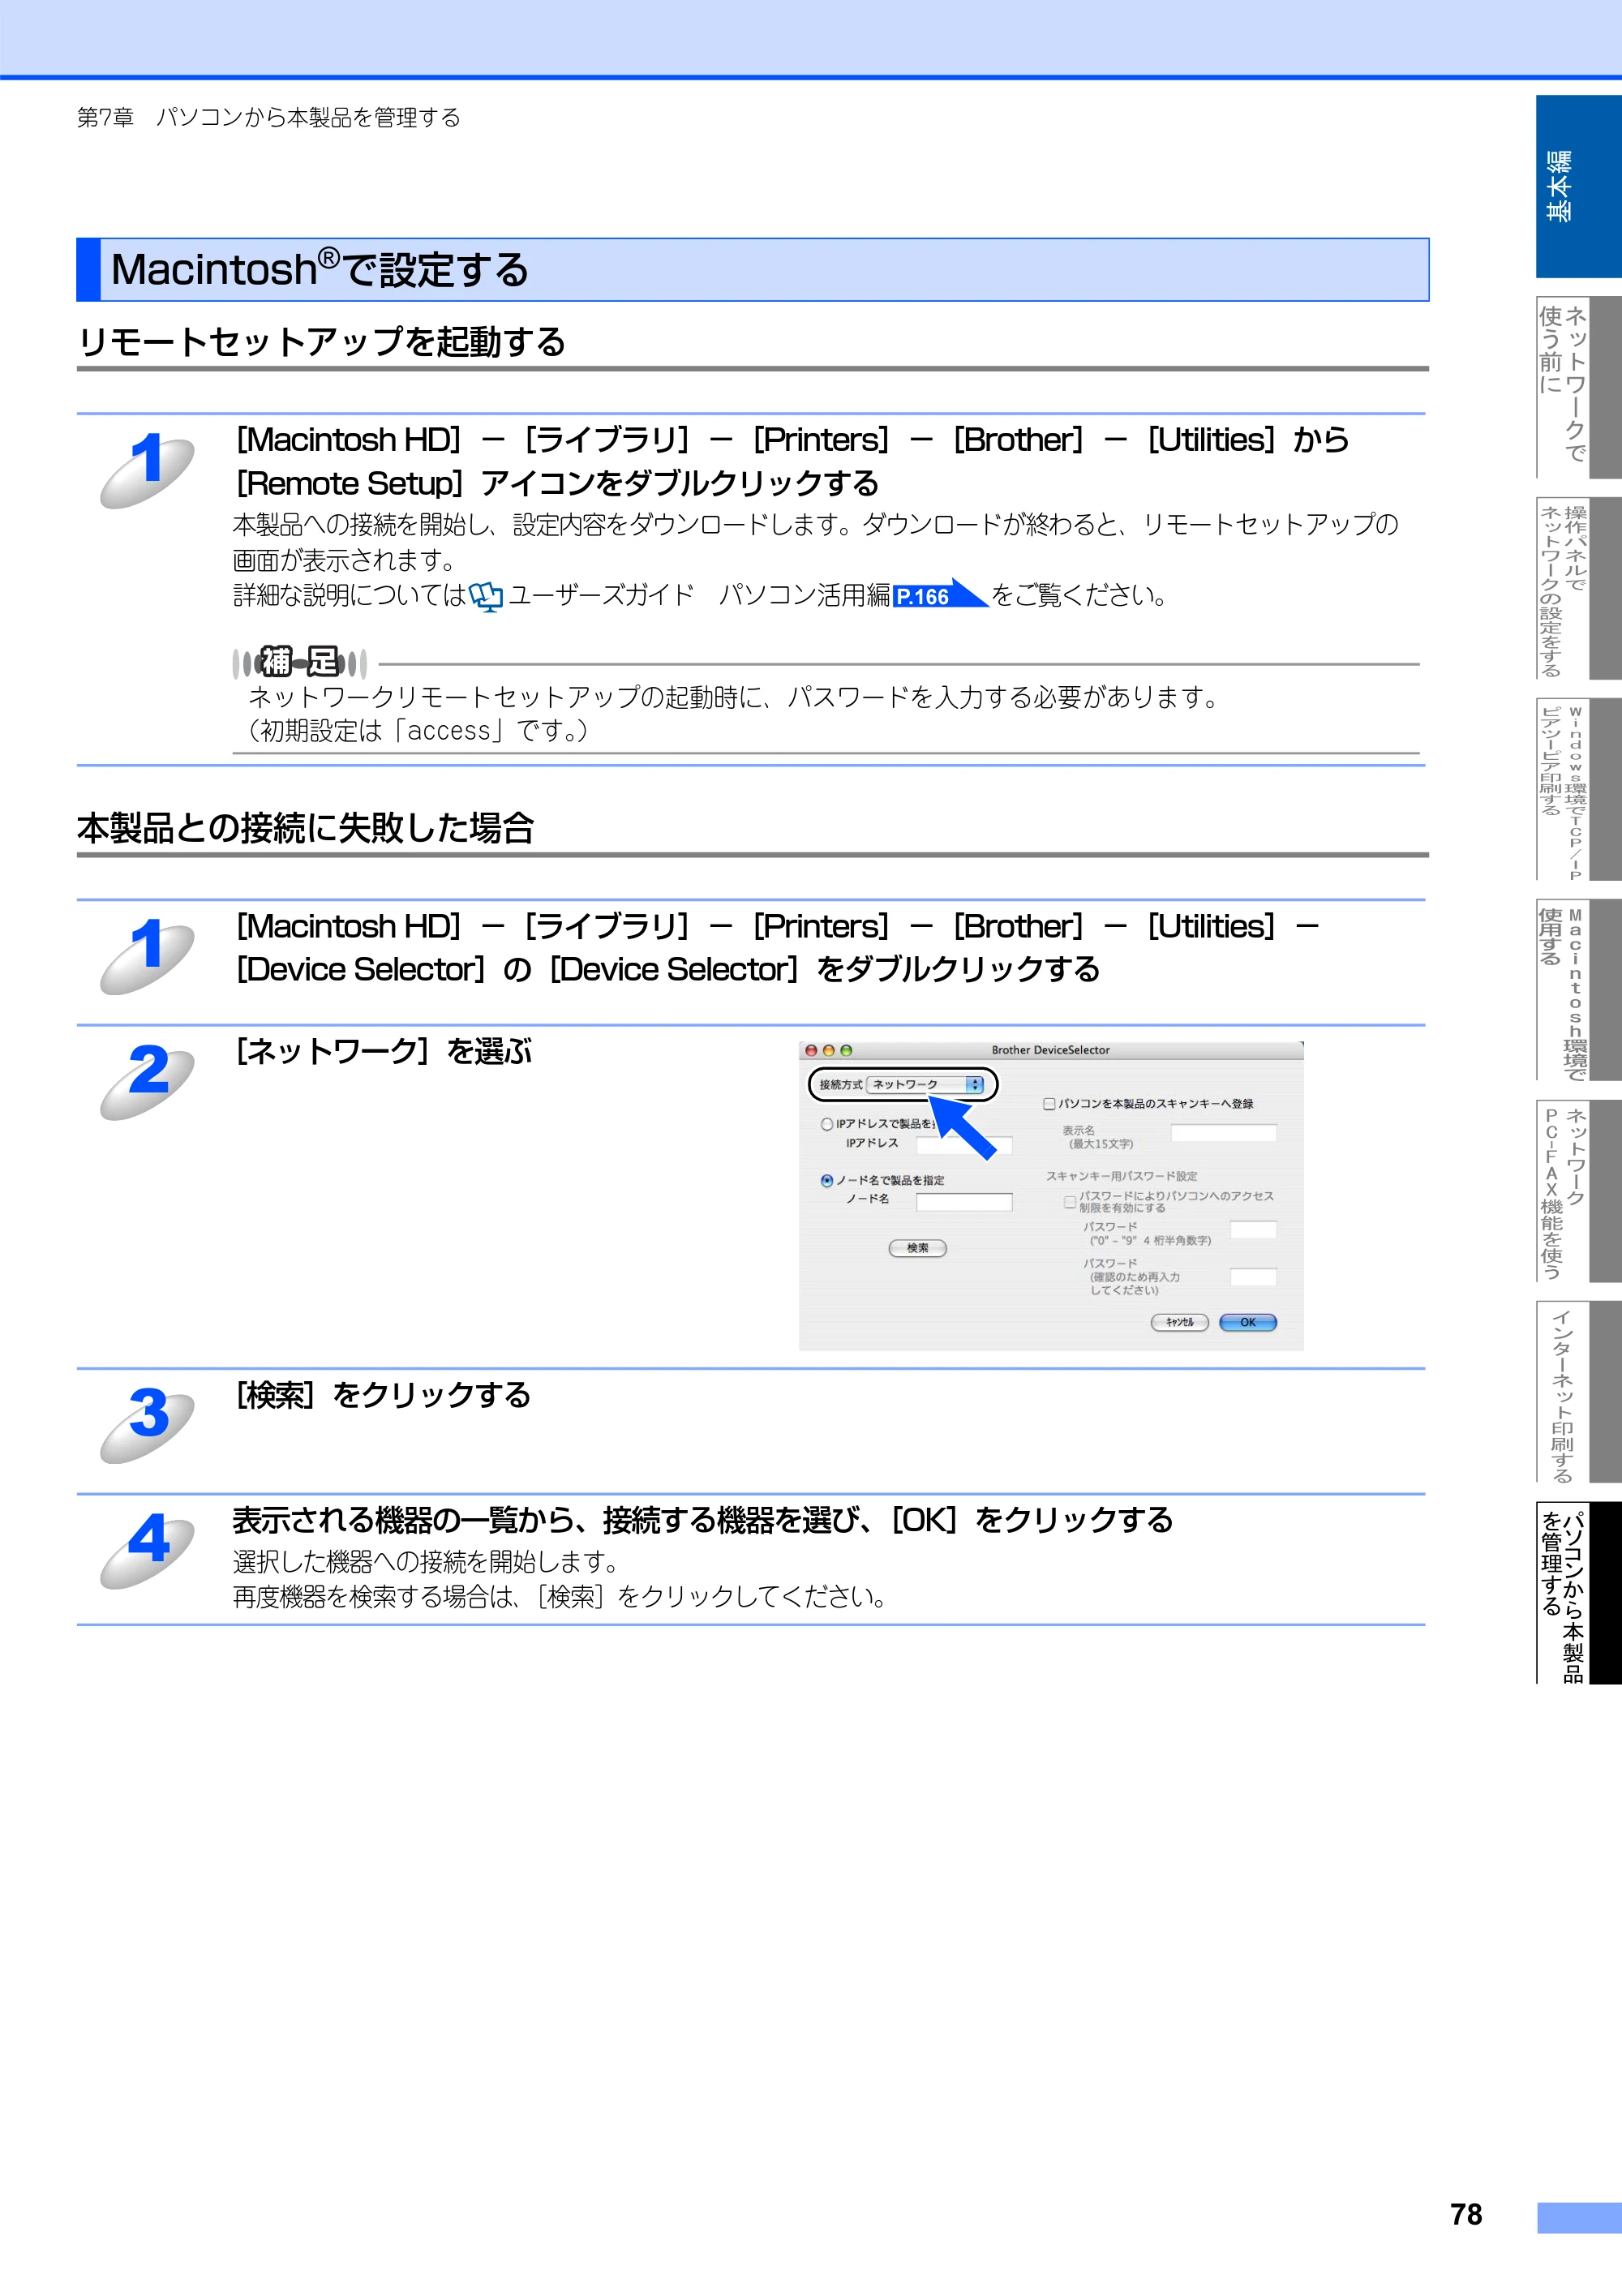Click the 補足 note icon

300,662
